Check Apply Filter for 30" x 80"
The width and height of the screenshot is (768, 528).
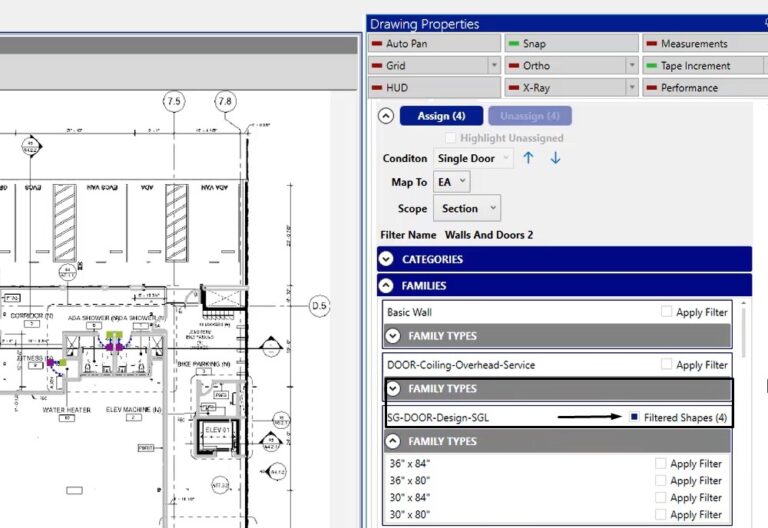coord(660,514)
